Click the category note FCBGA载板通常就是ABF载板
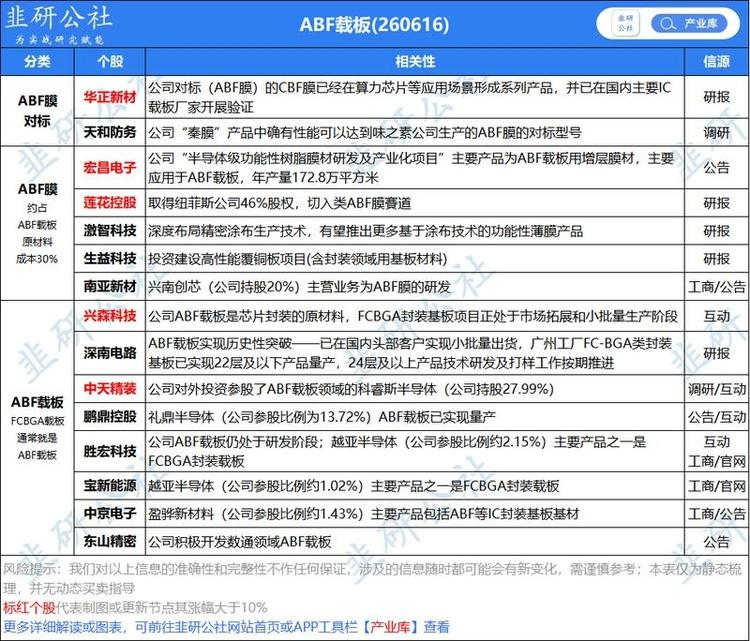 click(37, 438)
